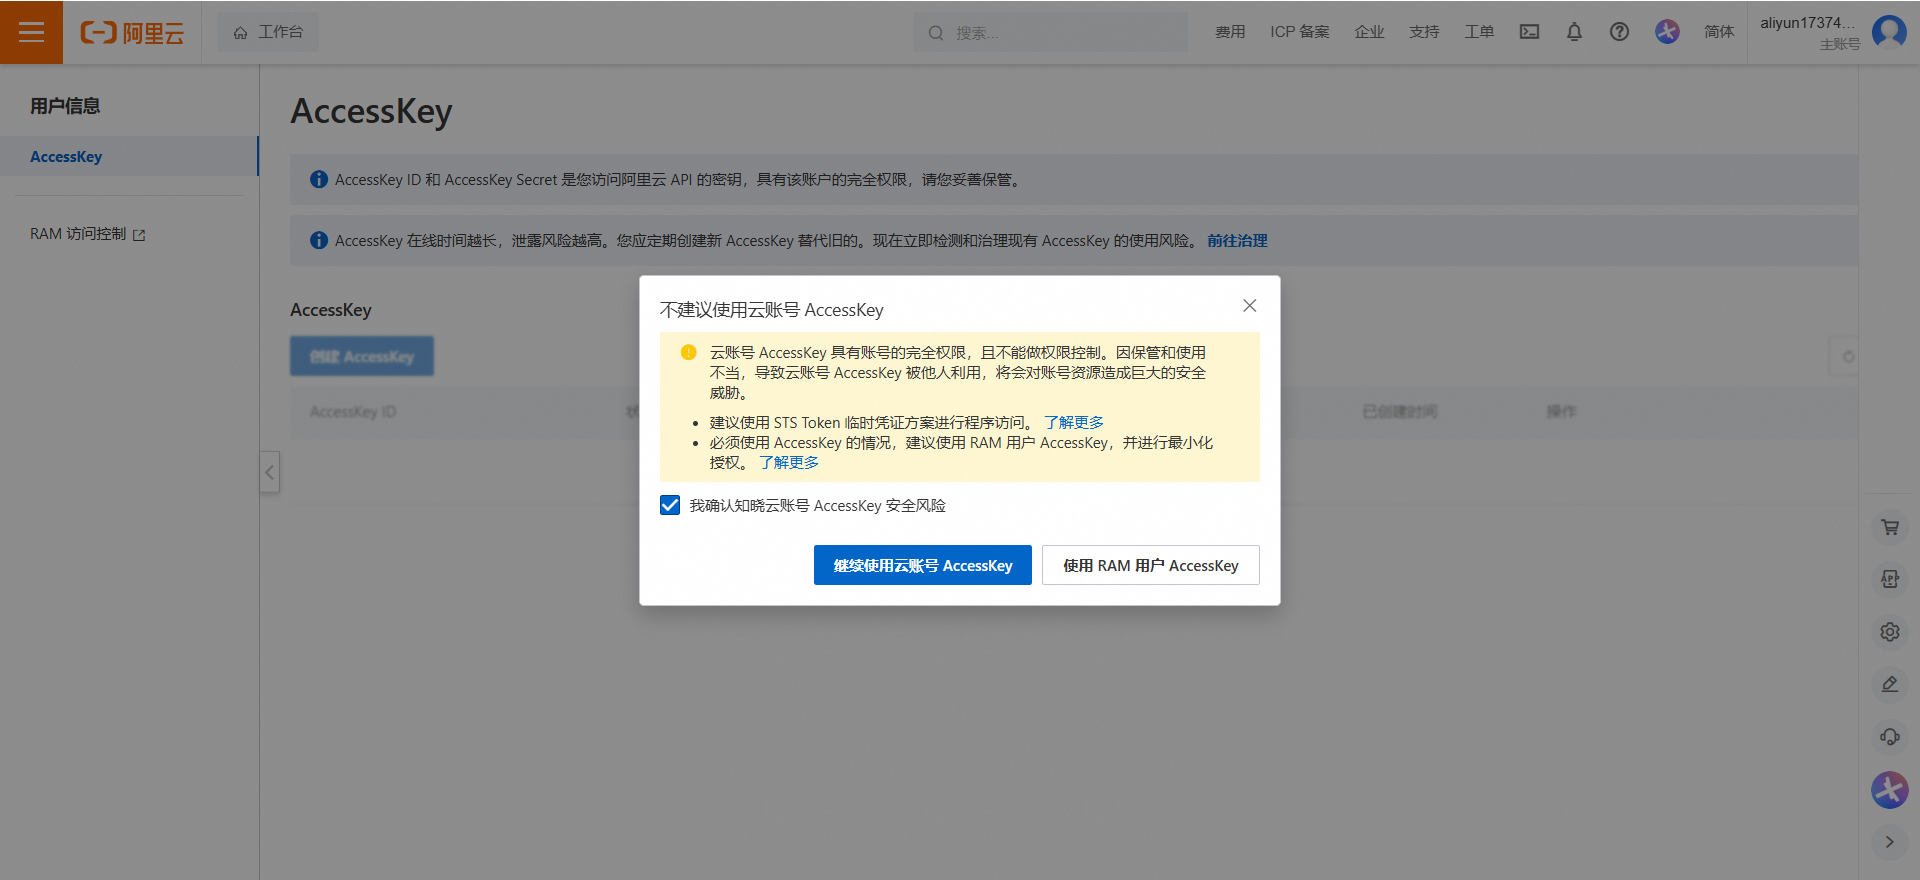Uncheck the AccessKey security risk acknowledgment checkbox

pyautogui.click(x=670, y=506)
